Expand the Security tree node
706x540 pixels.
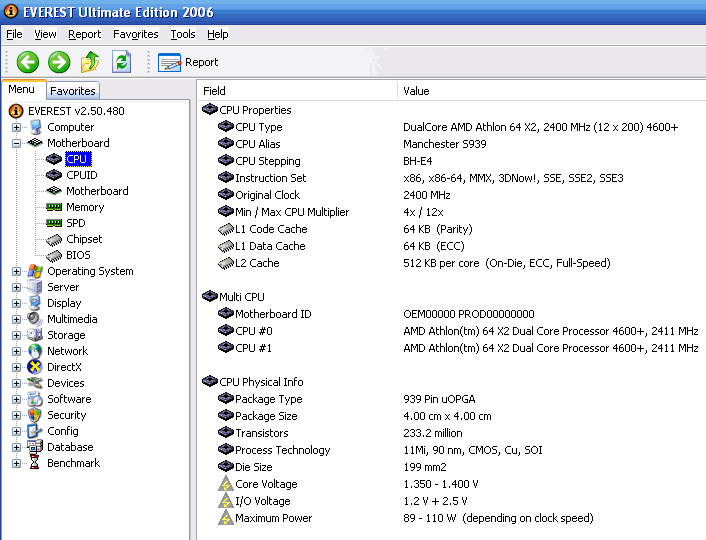[x=16, y=415]
